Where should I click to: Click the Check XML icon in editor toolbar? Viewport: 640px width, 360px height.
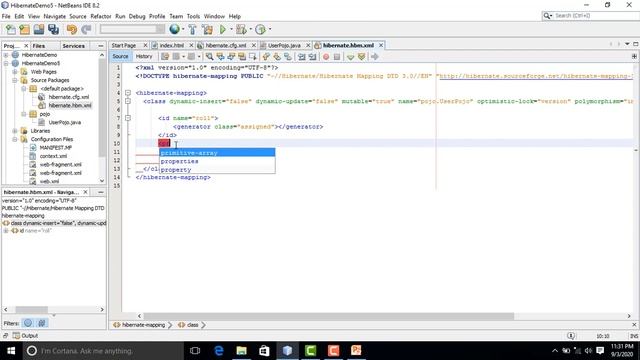click(x=350, y=57)
